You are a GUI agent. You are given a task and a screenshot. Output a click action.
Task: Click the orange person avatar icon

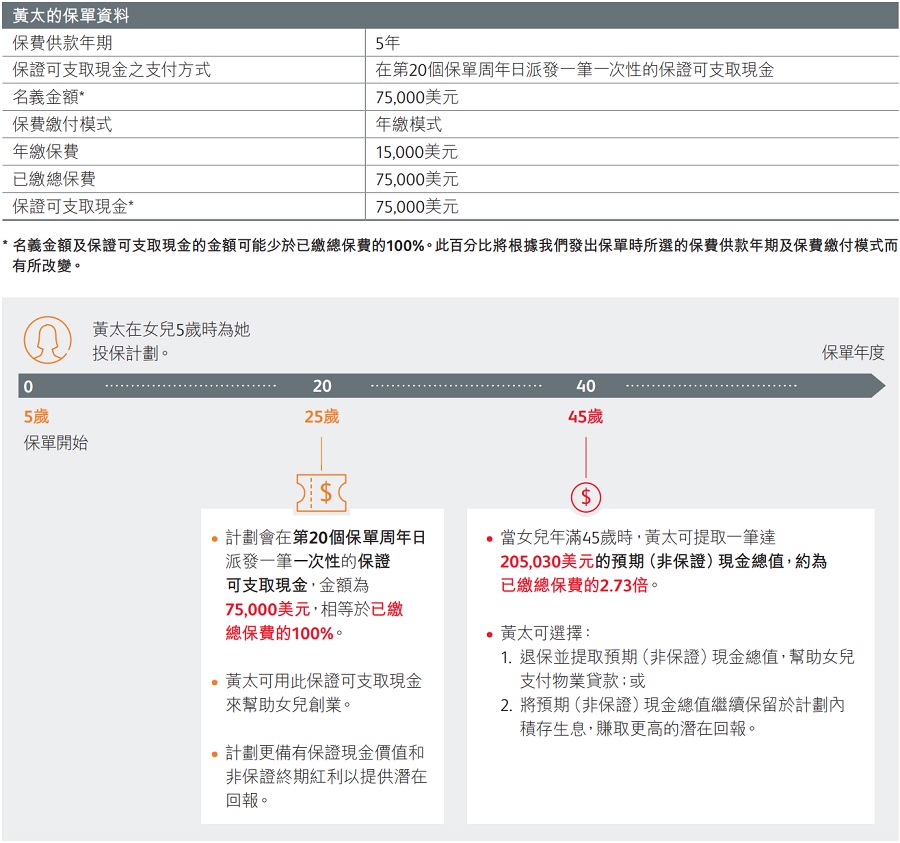click(47, 340)
